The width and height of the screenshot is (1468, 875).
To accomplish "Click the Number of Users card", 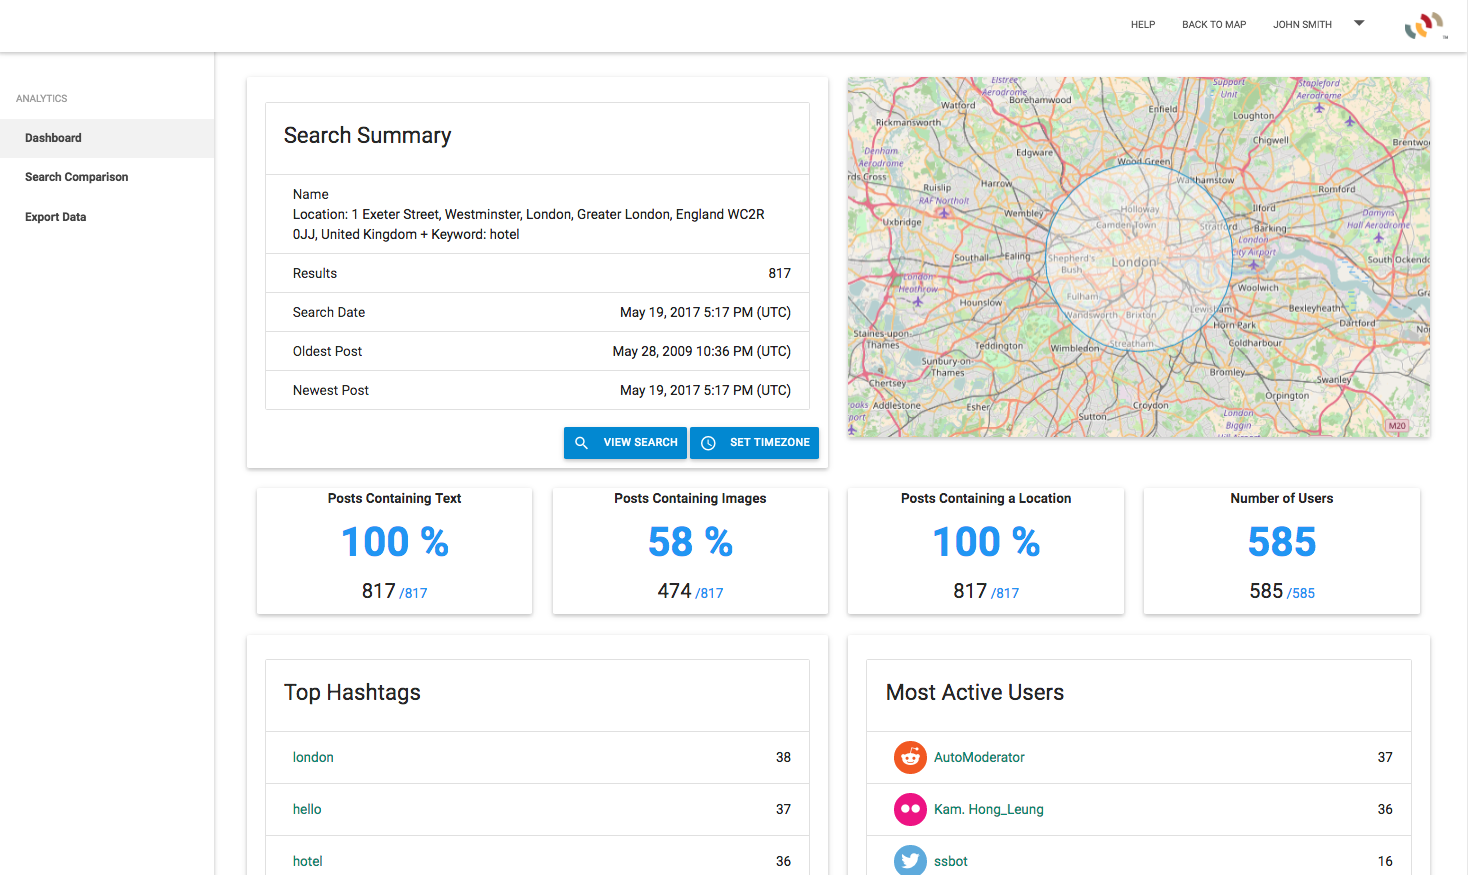I will pyautogui.click(x=1282, y=551).
